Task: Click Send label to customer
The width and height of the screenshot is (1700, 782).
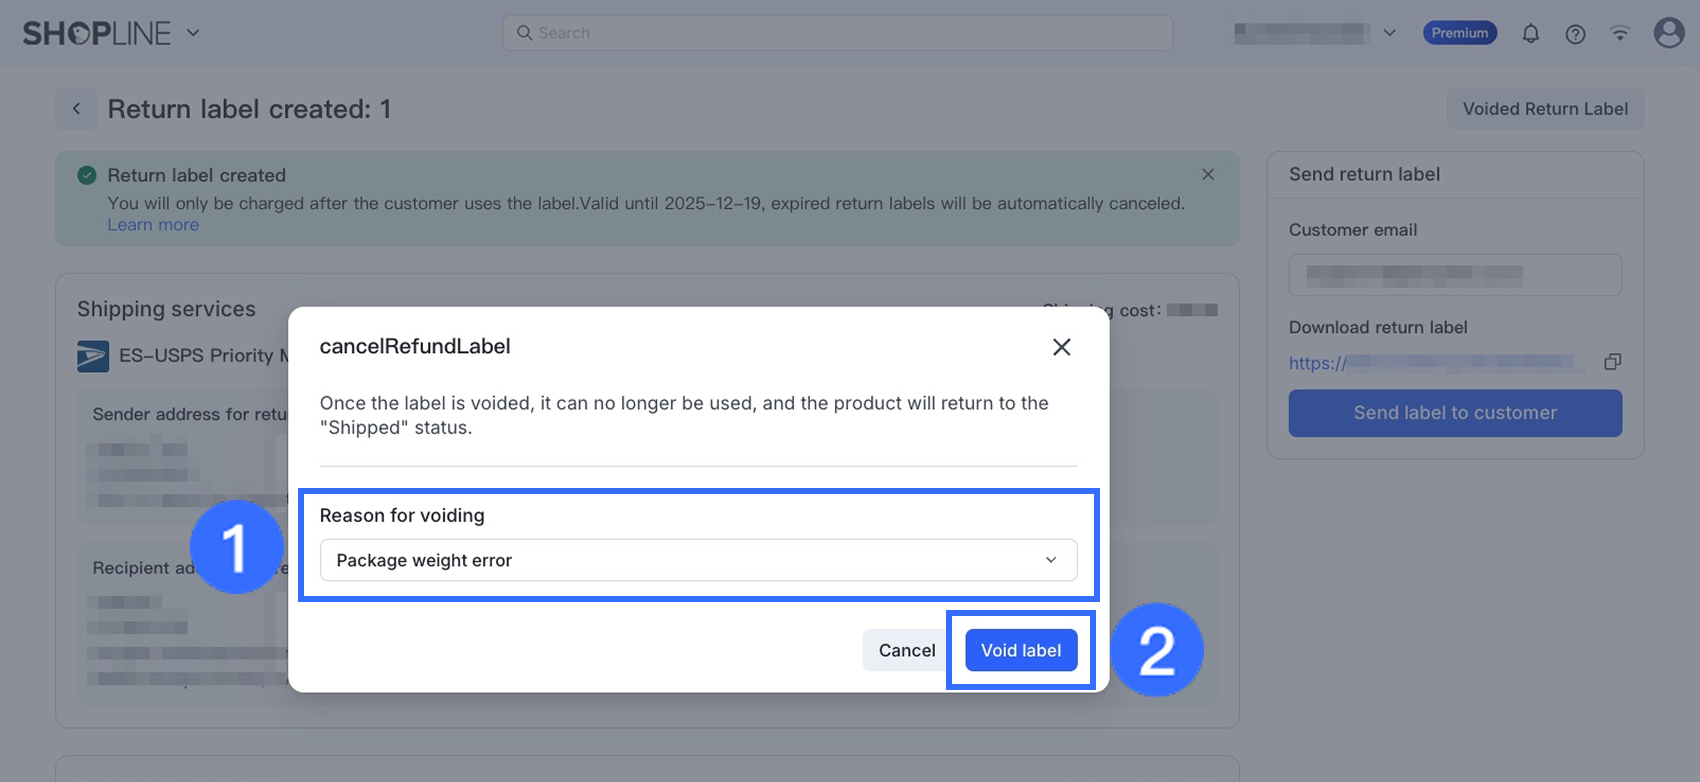Action: (1455, 413)
